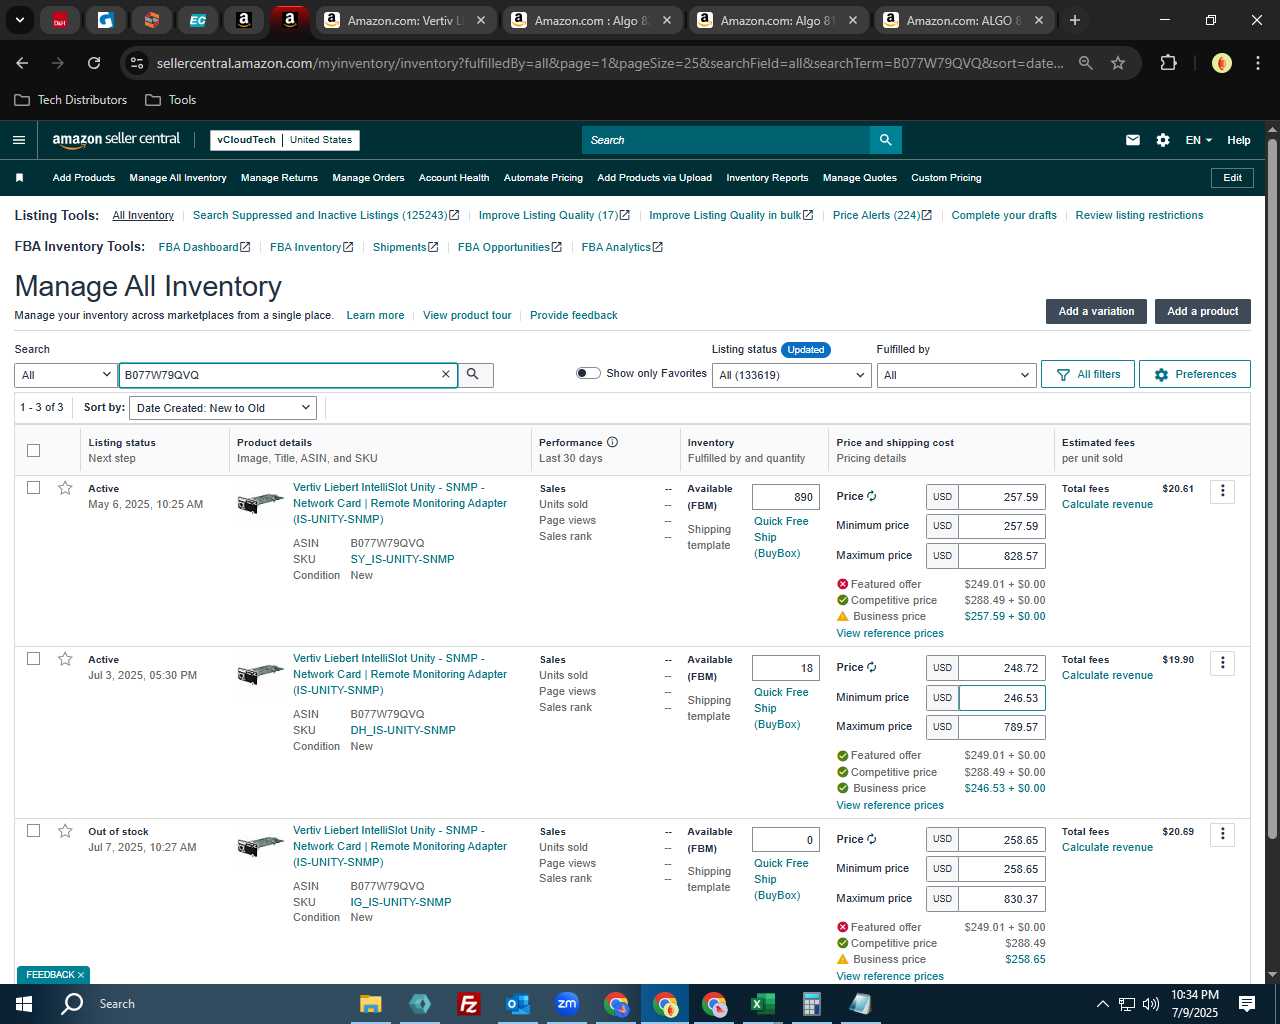This screenshot has height=1024, width=1280.
Task: Open three-dot menu for SY_IS-UNITY-SNMP listing
Action: [1222, 491]
